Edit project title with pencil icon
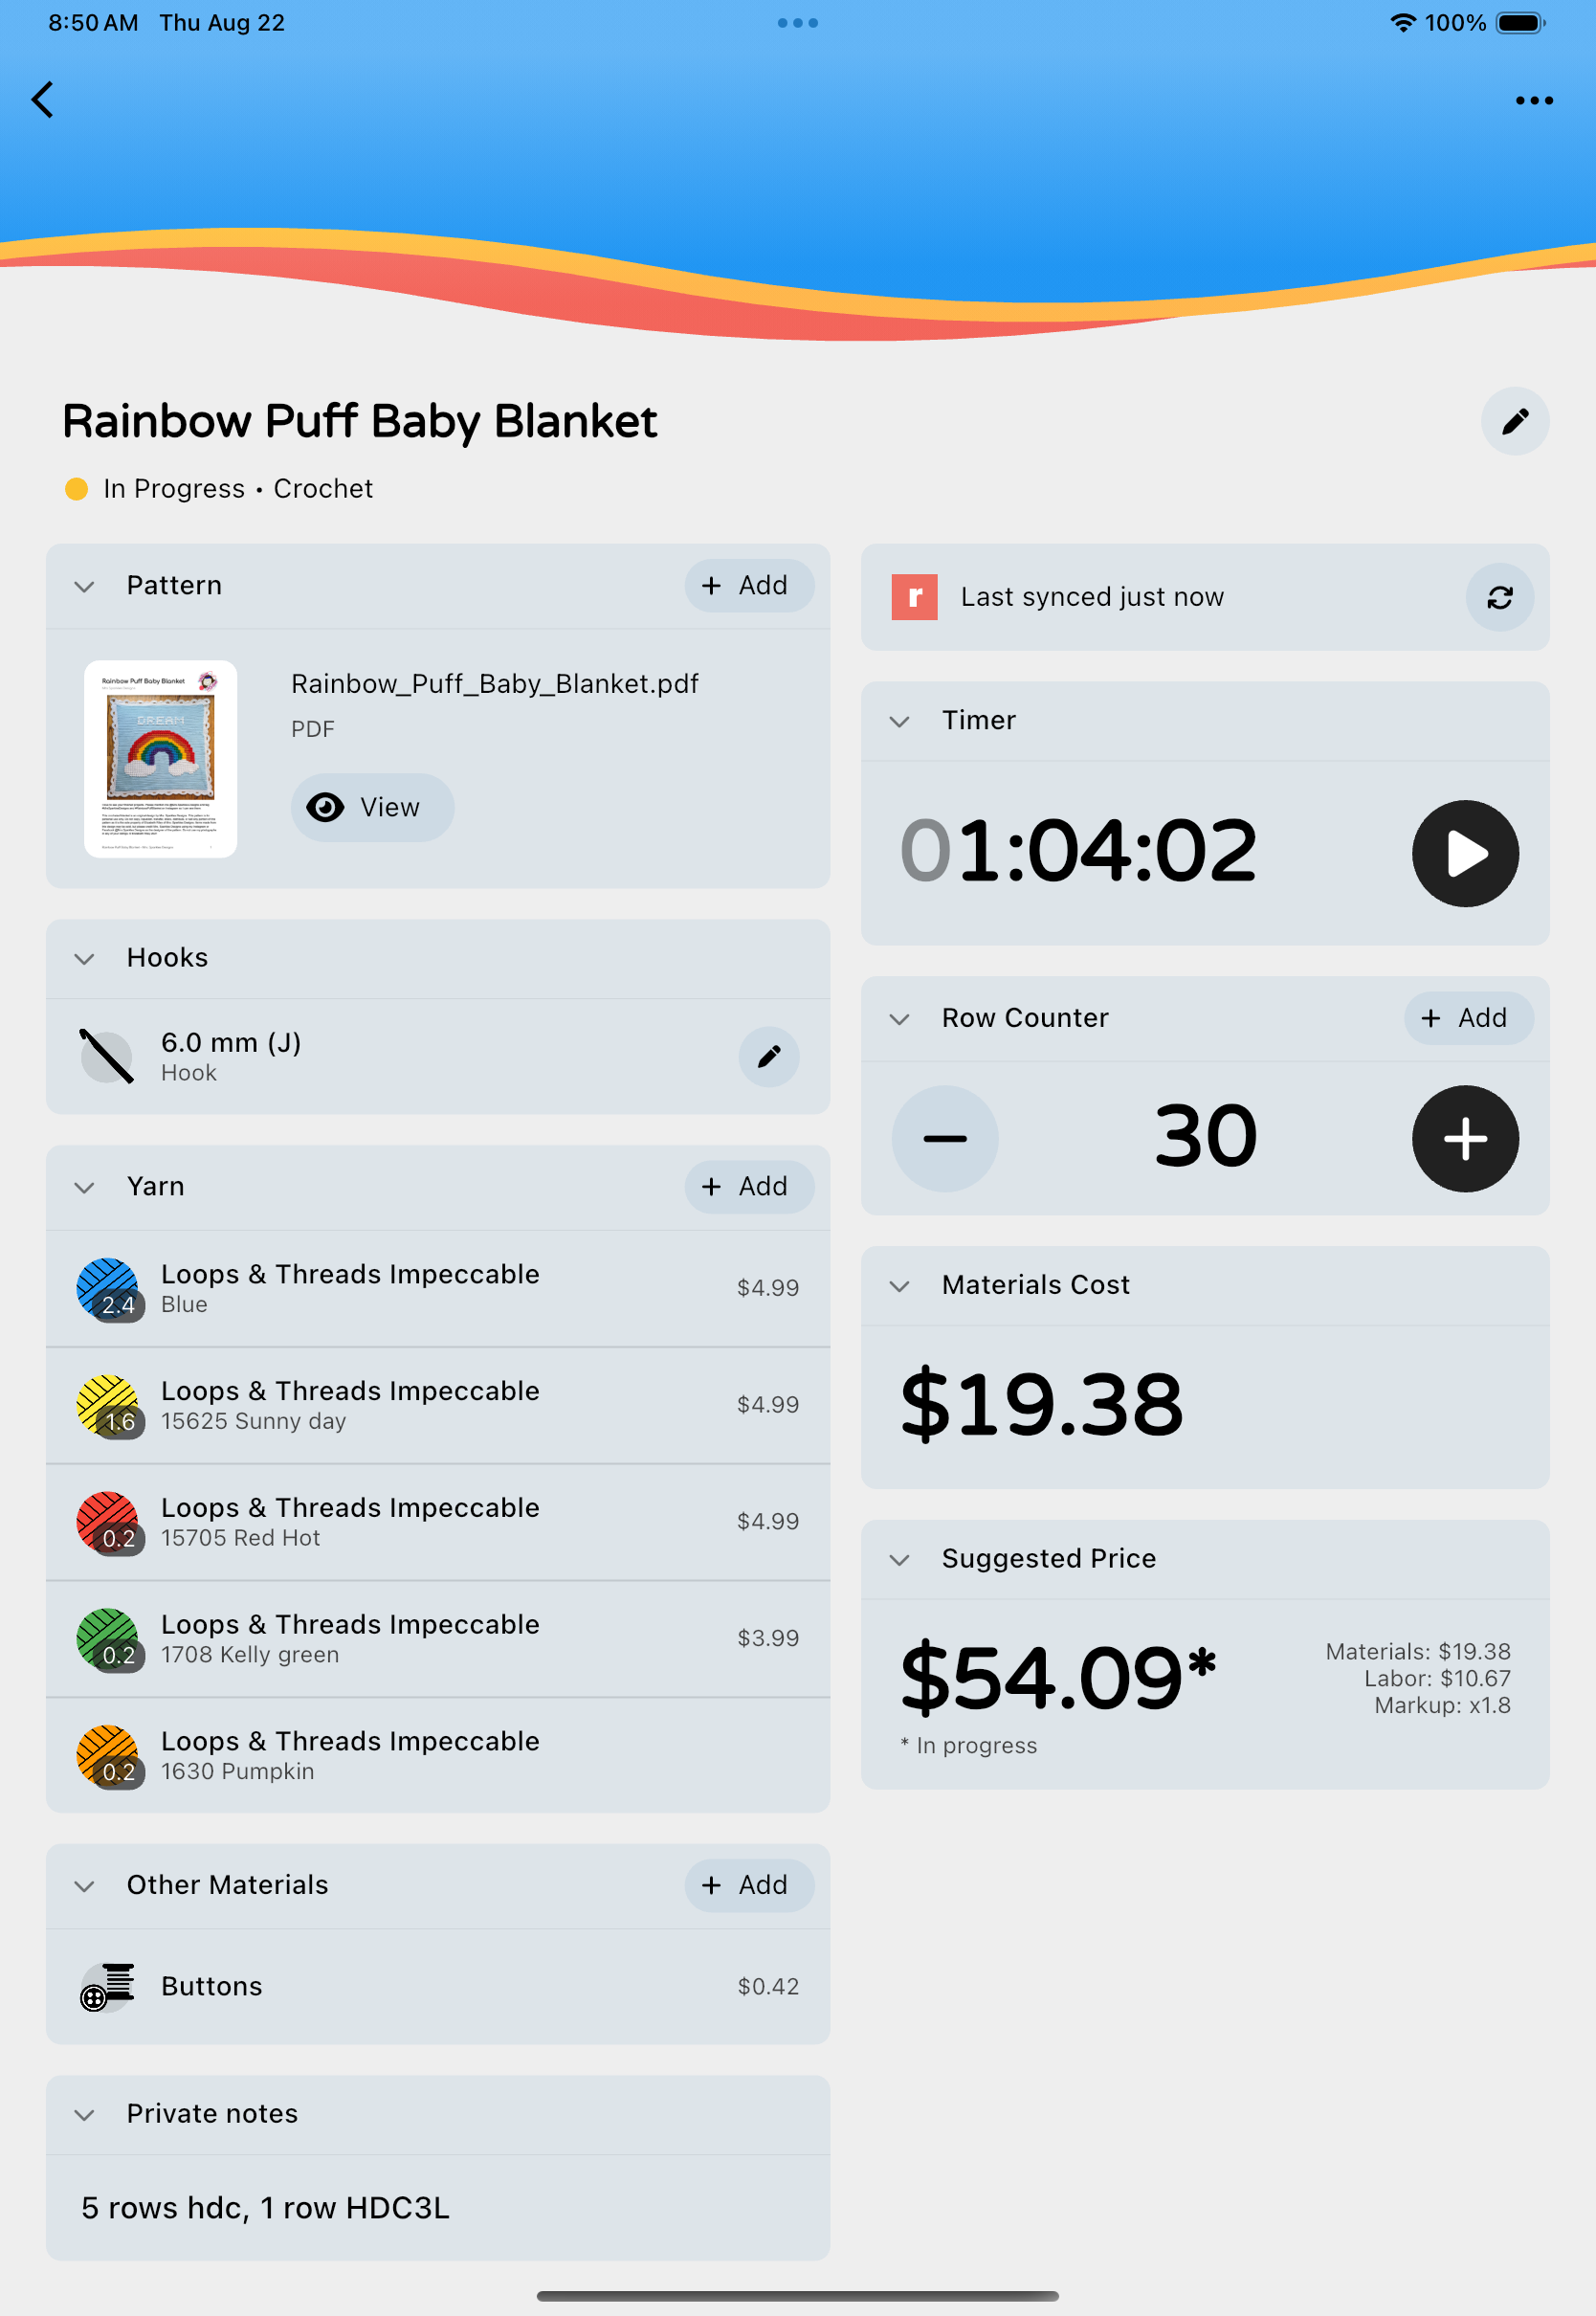Screen dimensions: 1596x2316 click(1514, 421)
